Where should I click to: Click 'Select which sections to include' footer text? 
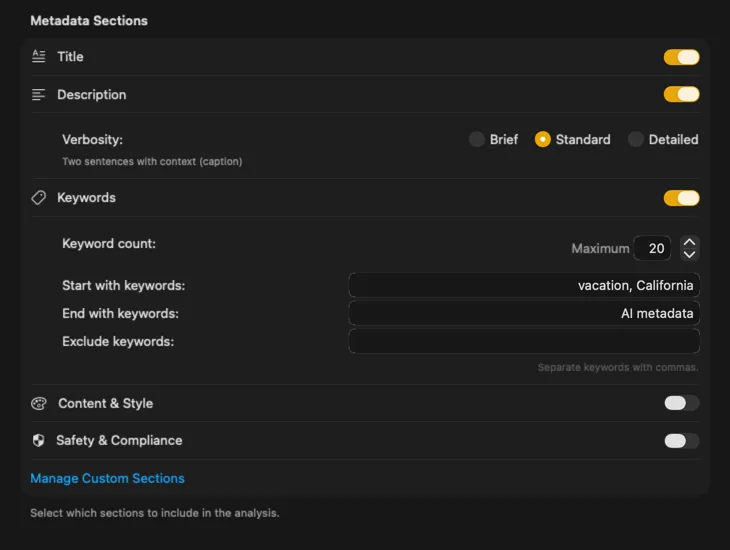pyautogui.click(x=155, y=513)
